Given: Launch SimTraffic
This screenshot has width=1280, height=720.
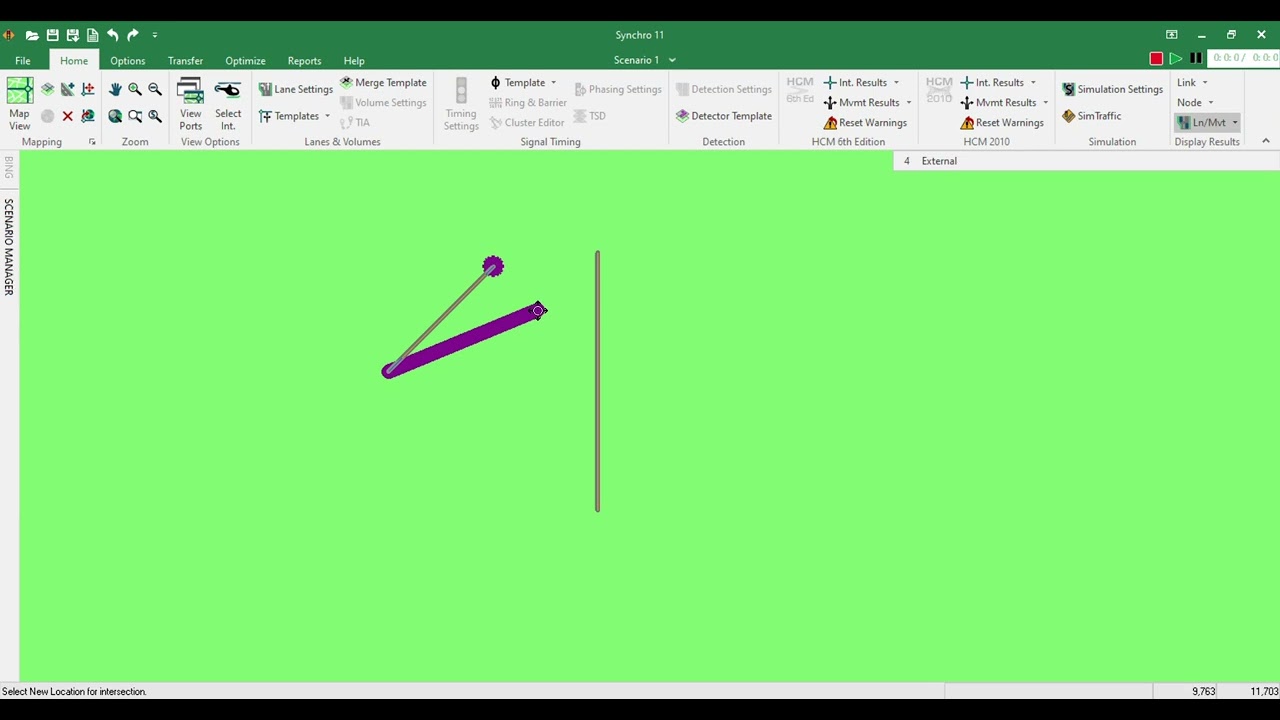Looking at the screenshot, I should pyautogui.click(x=1091, y=116).
